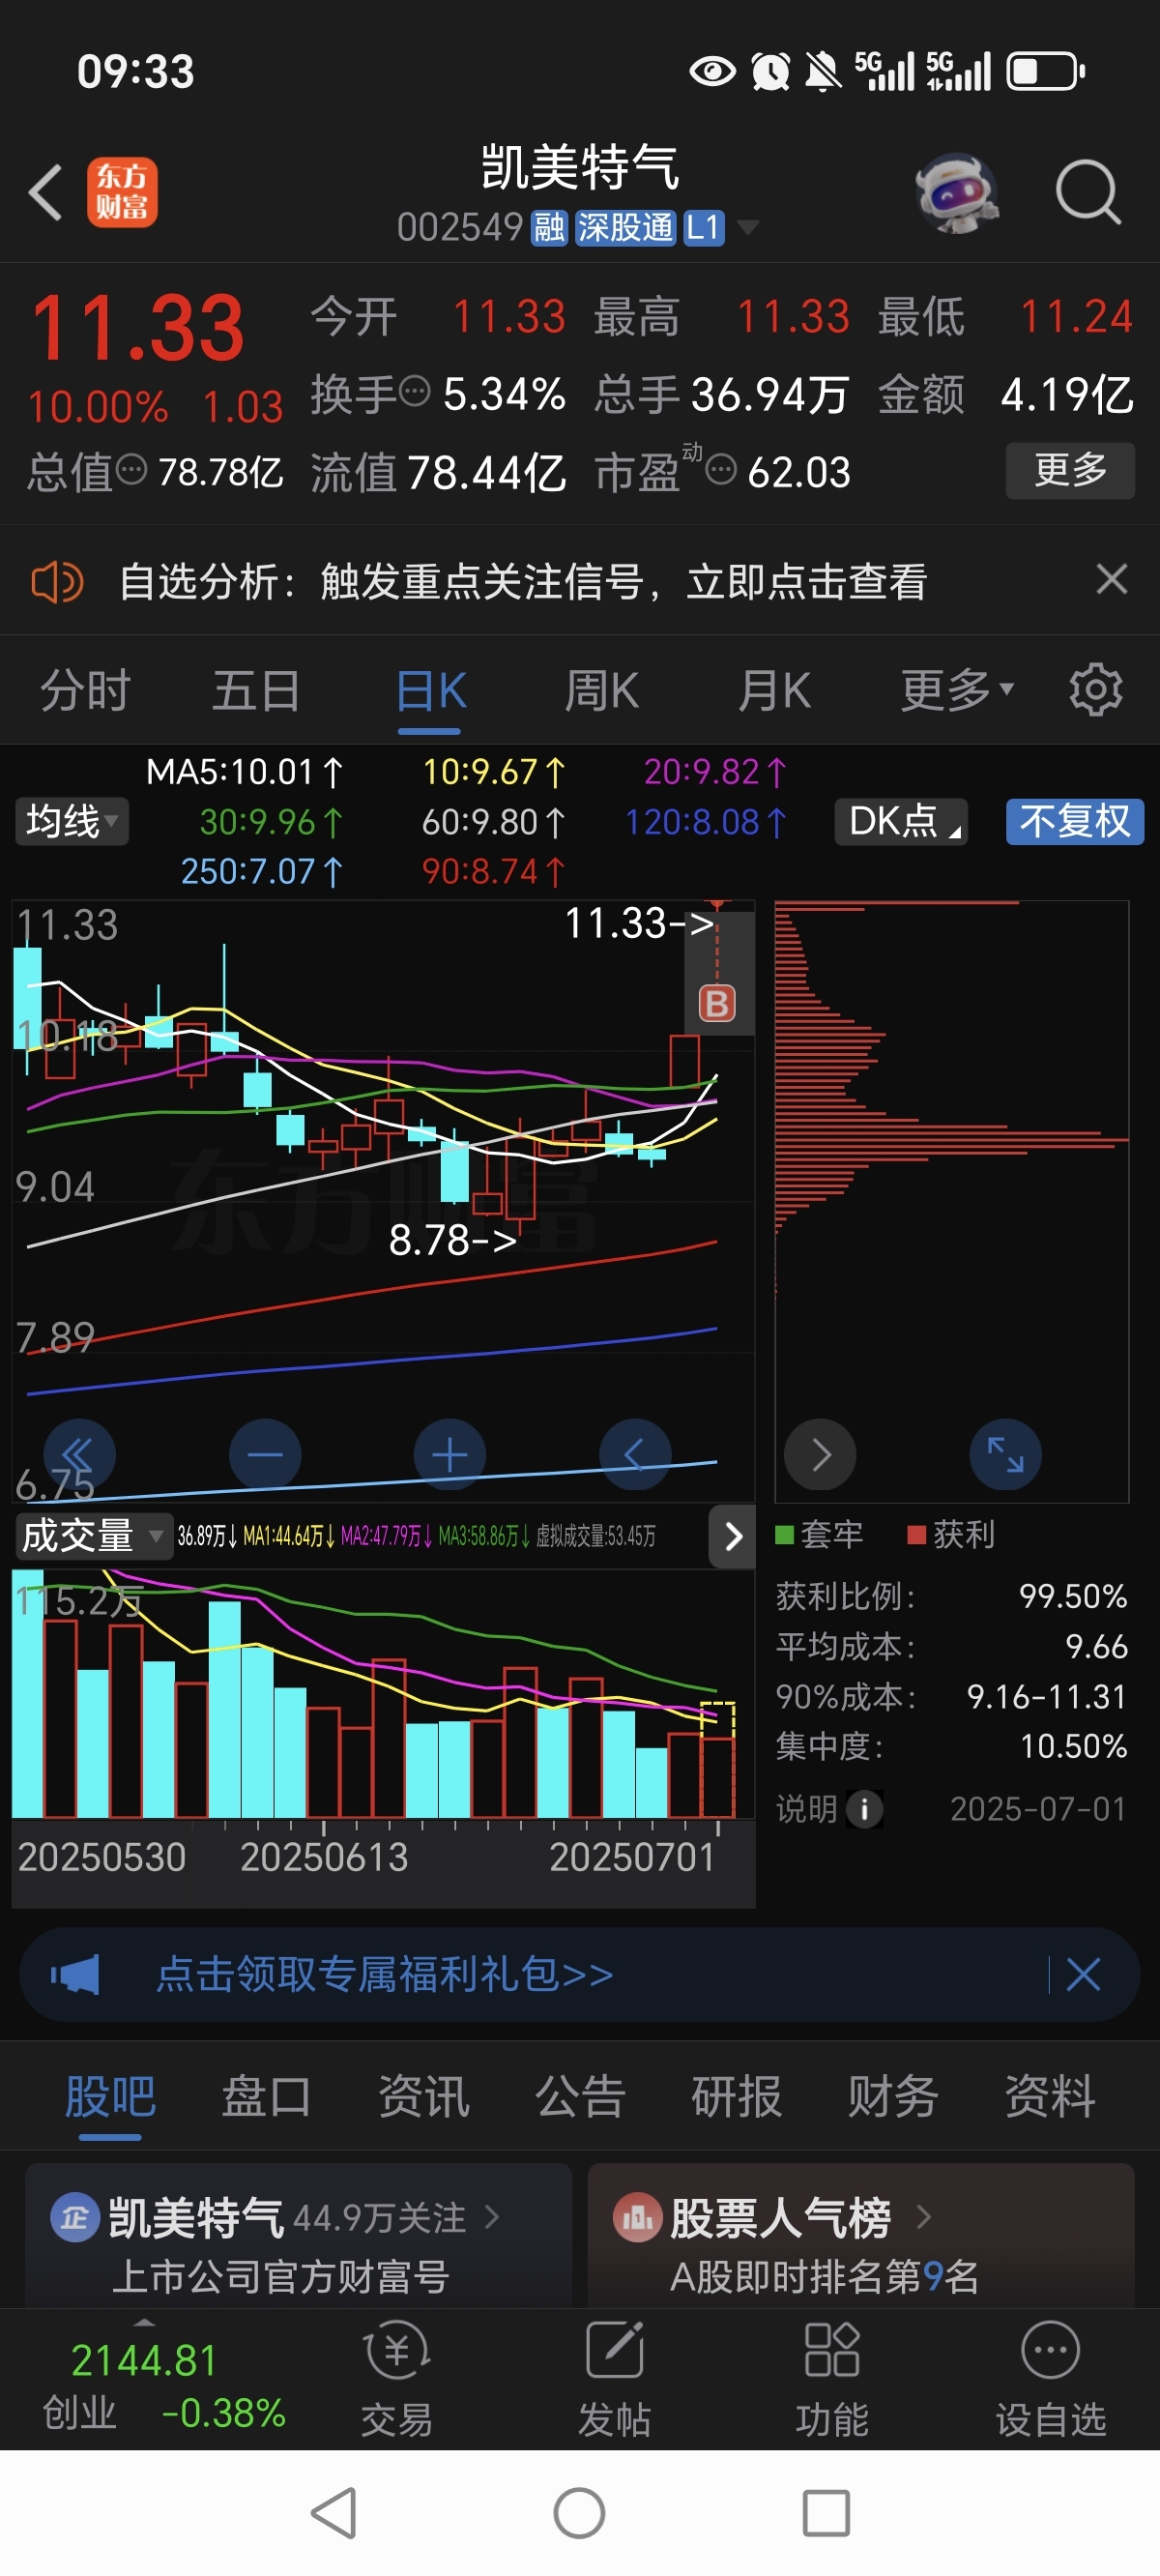Zoom out chart with minus button
1160x2576 pixels.
coord(265,1455)
